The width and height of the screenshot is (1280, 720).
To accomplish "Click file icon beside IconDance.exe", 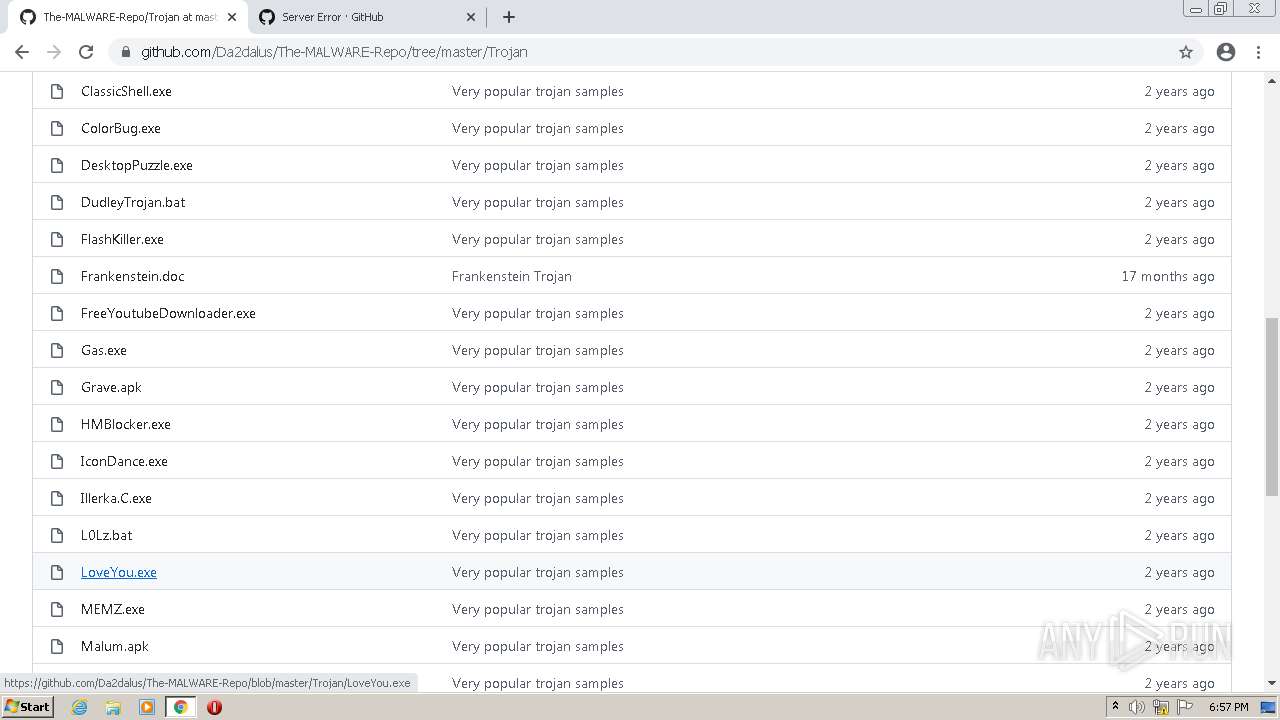I will [57, 461].
